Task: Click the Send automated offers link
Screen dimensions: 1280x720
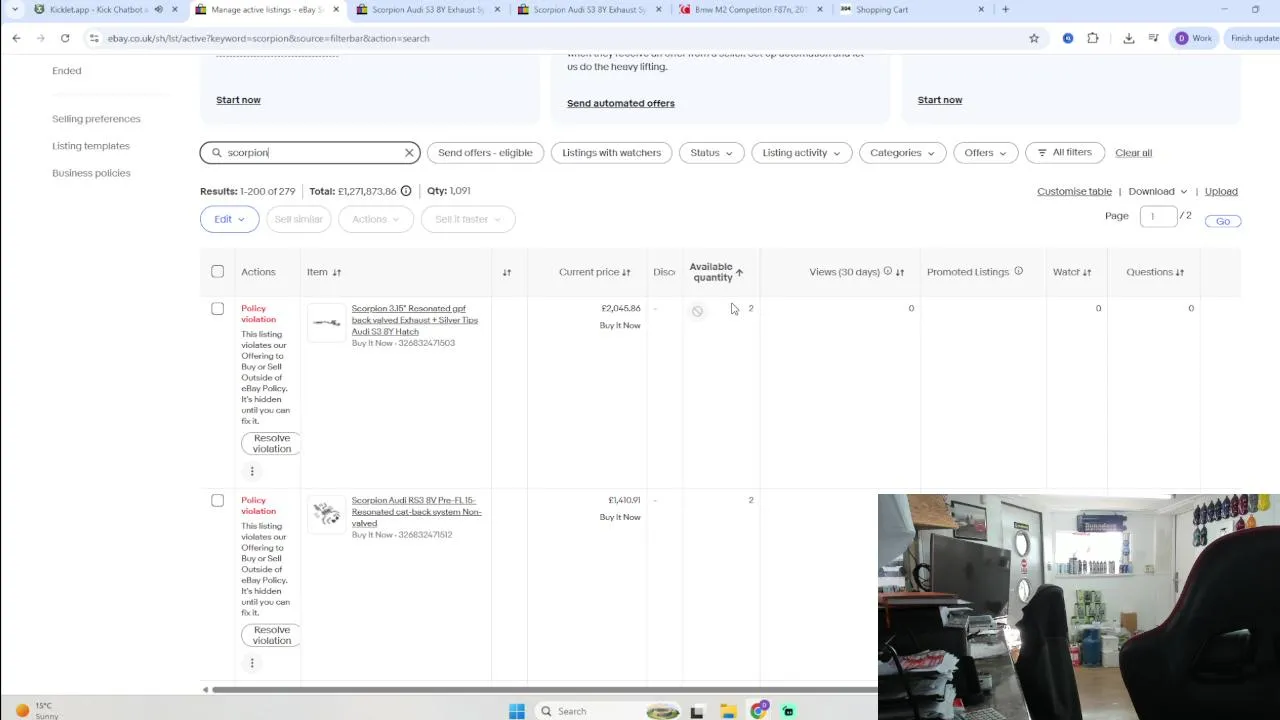Action: coord(621,103)
